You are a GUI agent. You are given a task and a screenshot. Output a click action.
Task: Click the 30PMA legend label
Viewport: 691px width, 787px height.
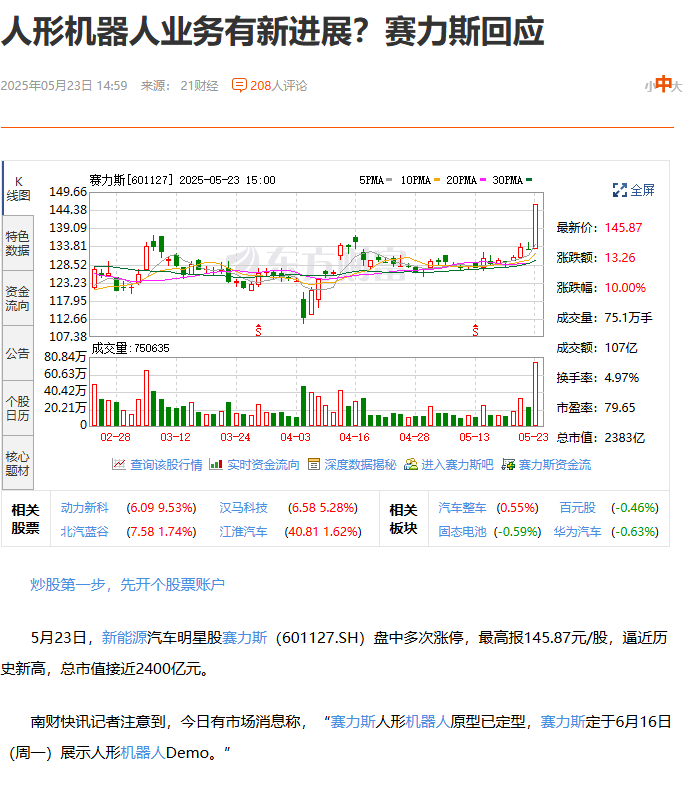pyautogui.click(x=507, y=180)
